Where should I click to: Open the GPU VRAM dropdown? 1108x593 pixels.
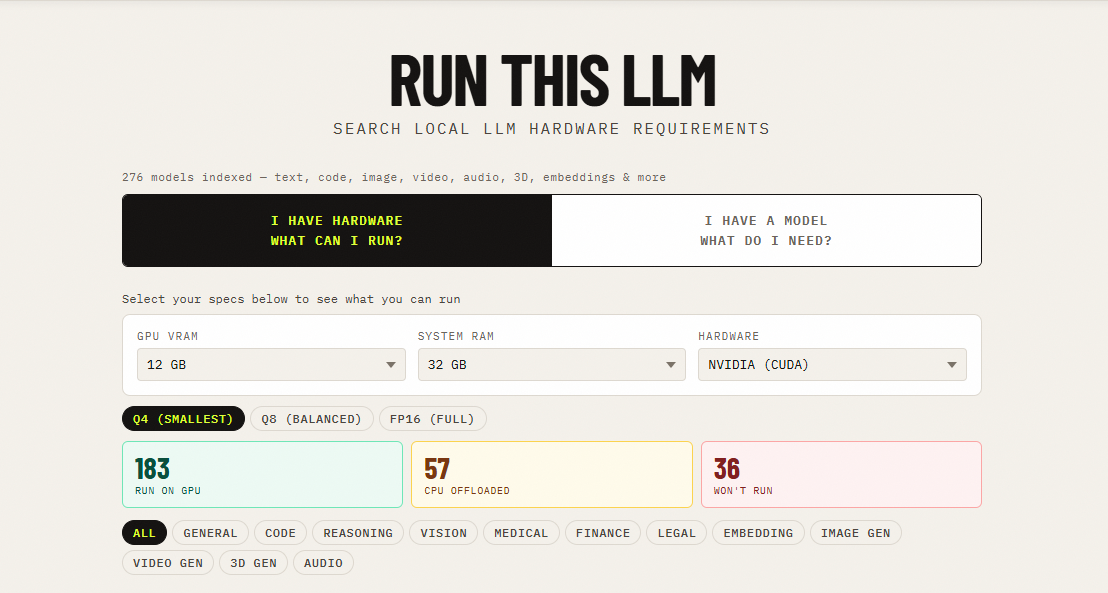270,364
